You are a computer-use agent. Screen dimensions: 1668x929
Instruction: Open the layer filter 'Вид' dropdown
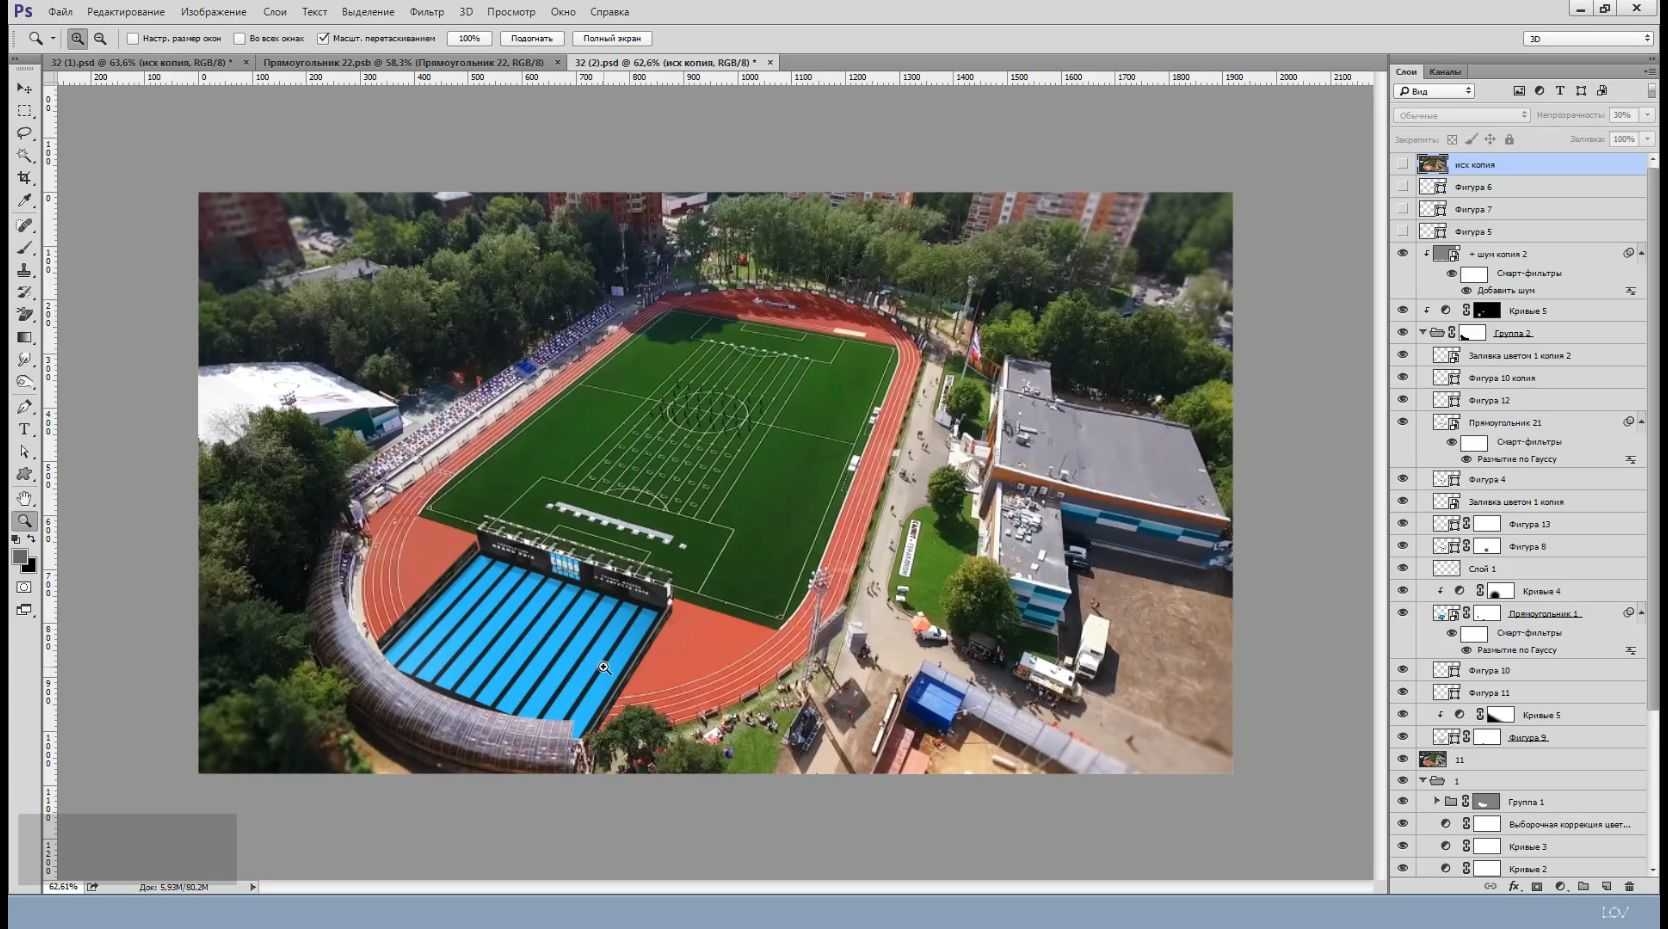click(x=1434, y=91)
